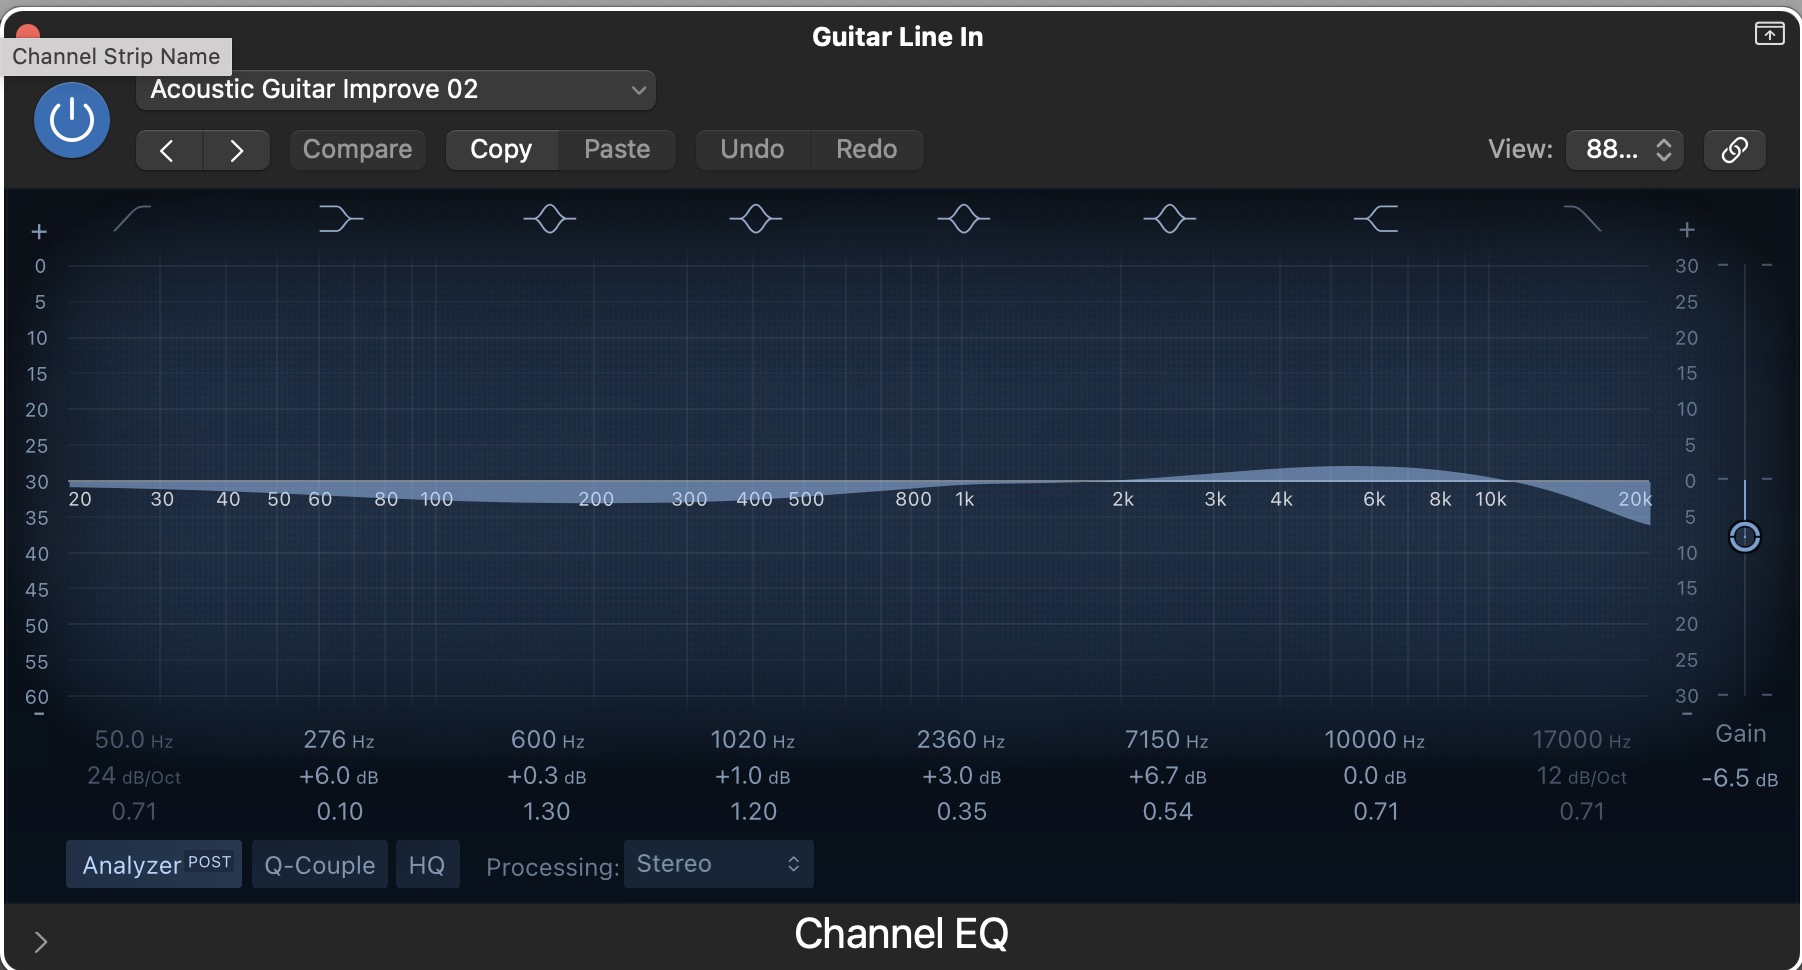
Task: Open the Acoustic Guitar Improve 02 preset menu
Action: point(396,90)
